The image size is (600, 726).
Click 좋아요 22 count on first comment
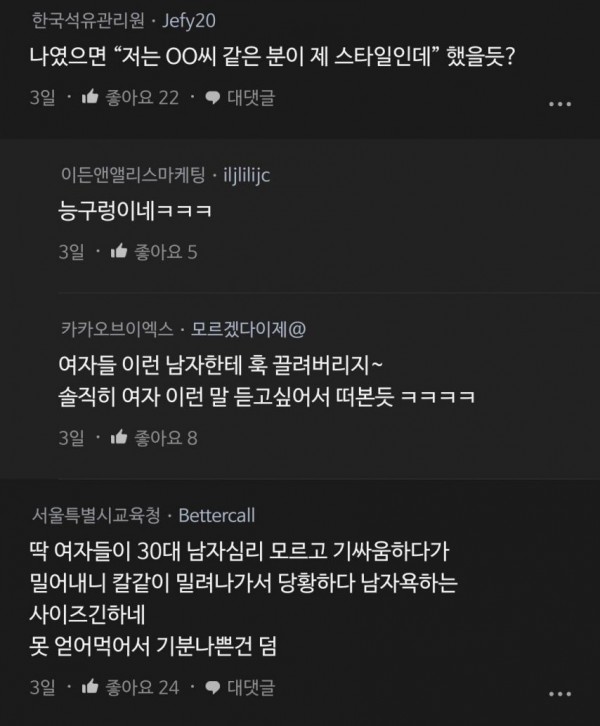tap(142, 98)
